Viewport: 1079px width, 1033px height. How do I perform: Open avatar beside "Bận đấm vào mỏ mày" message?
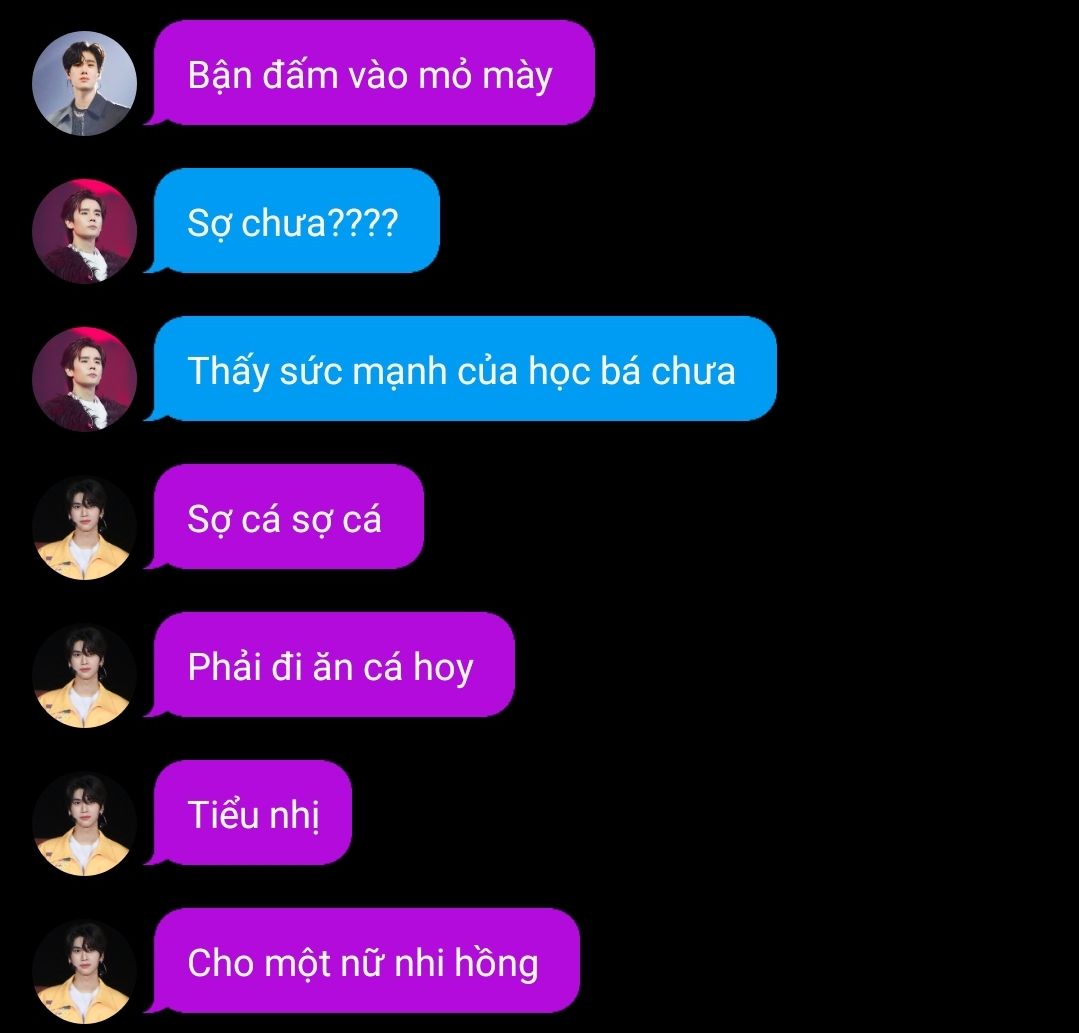pos(84,83)
